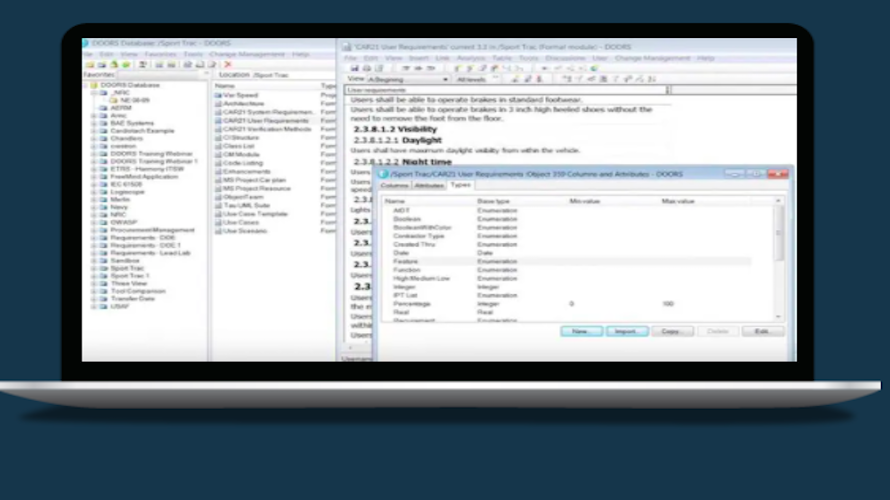Collapse the DOORS Database root node

[86, 85]
